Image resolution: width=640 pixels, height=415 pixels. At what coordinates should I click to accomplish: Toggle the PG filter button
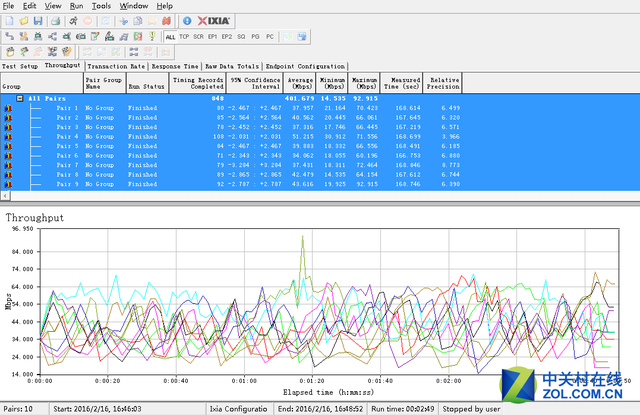pos(256,36)
